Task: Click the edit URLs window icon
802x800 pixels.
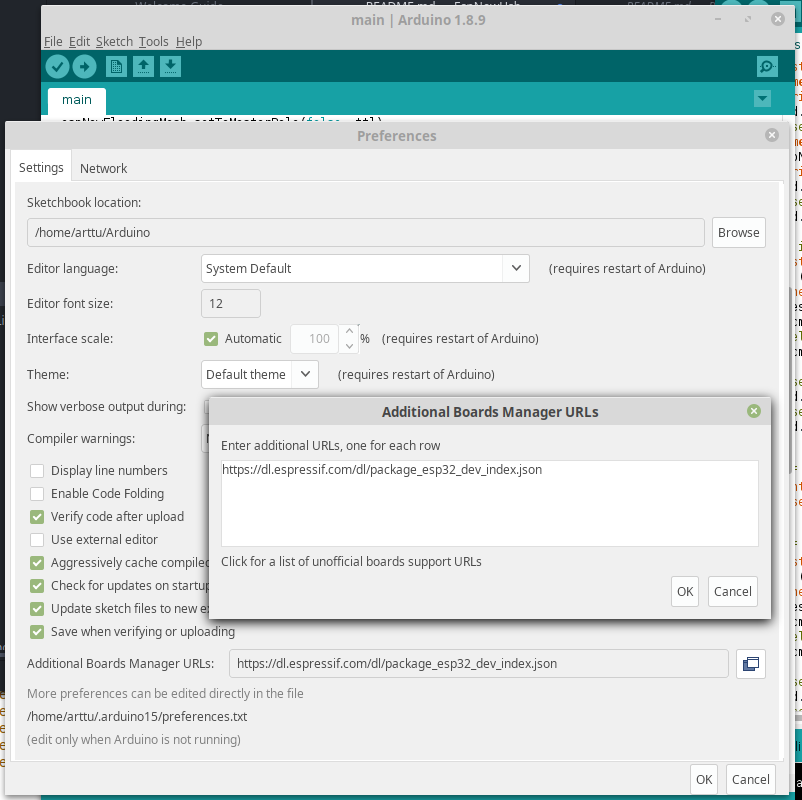Action: click(750, 663)
